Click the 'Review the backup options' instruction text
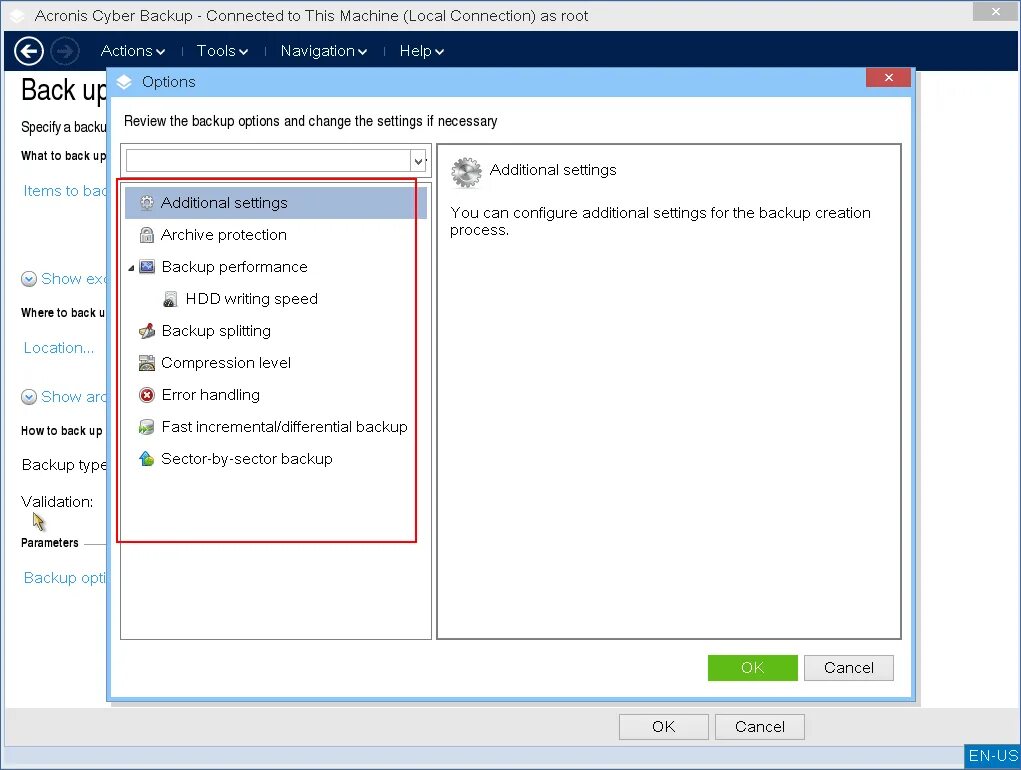This screenshot has height=770, width=1021. click(311, 121)
